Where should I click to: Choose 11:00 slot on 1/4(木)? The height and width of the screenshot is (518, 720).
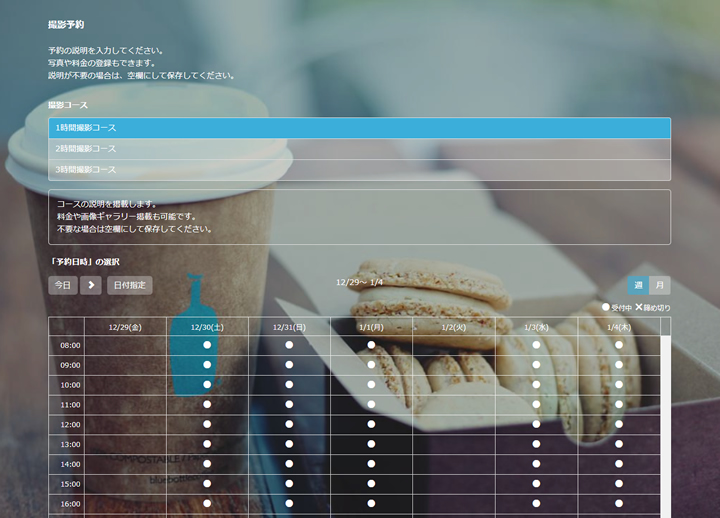tap(618, 405)
